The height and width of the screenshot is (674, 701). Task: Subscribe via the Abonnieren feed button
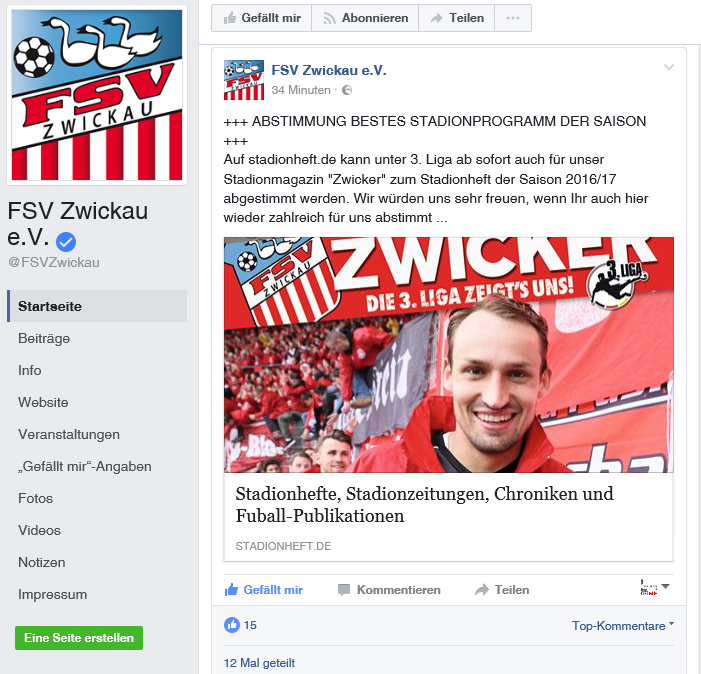[365, 18]
